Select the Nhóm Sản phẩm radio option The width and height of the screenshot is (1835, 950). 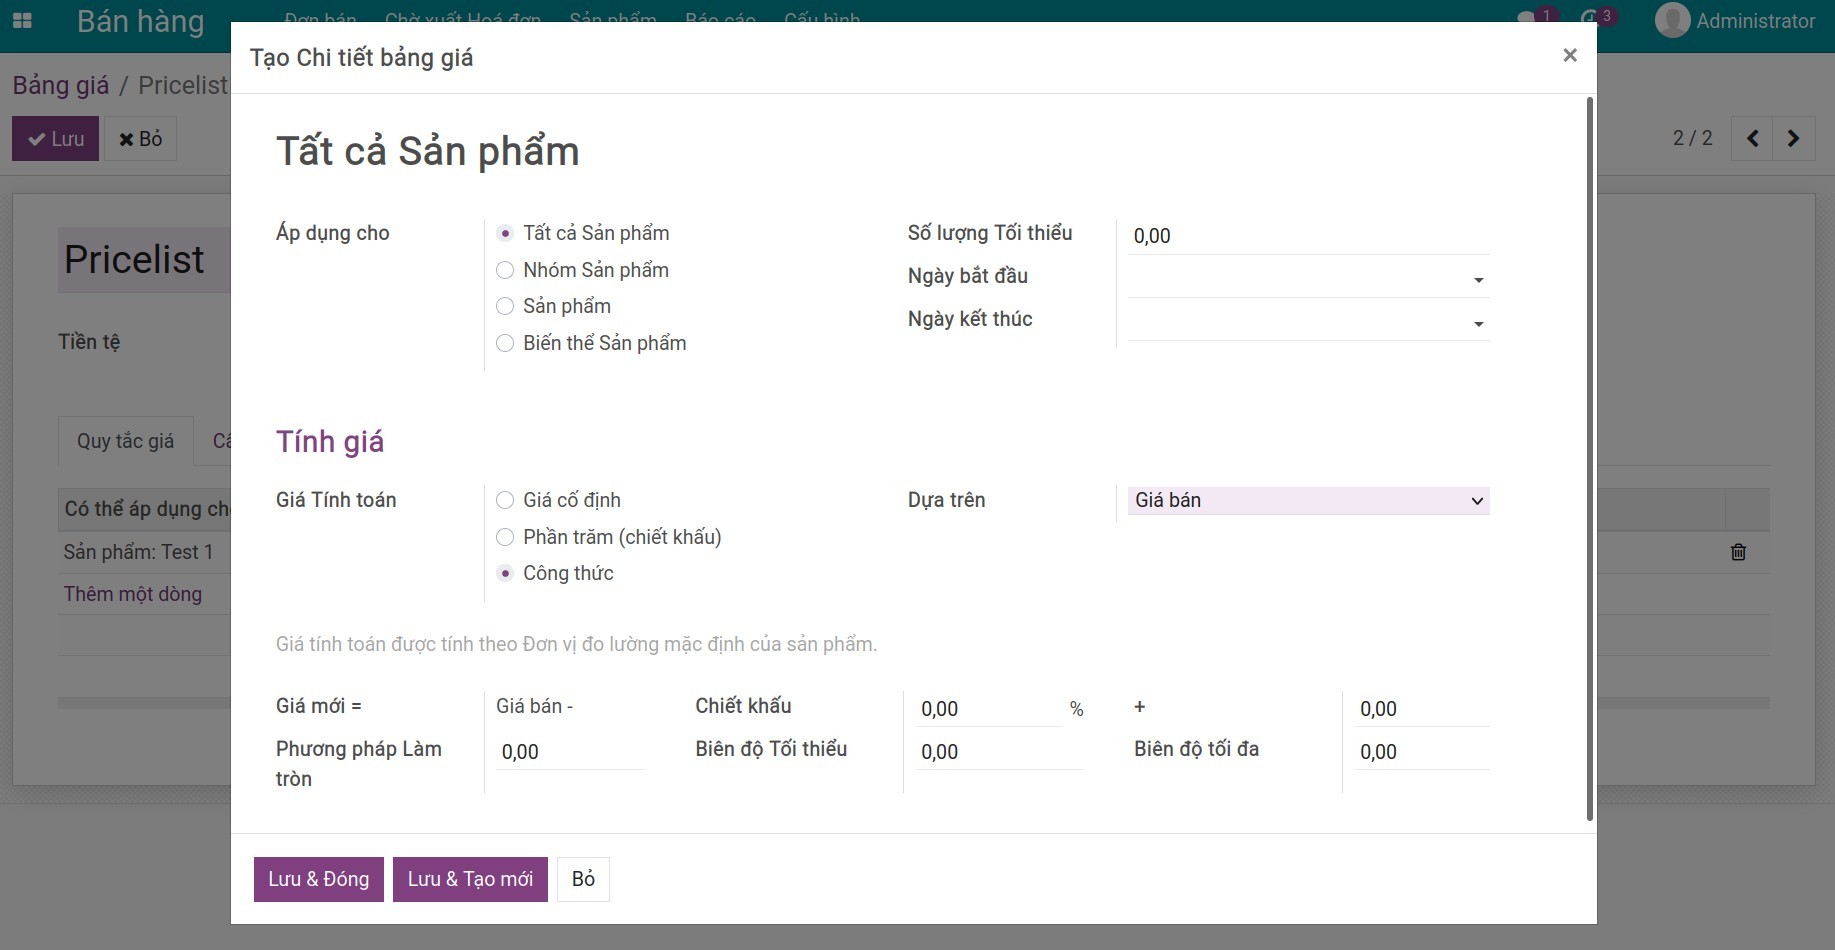[505, 270]
